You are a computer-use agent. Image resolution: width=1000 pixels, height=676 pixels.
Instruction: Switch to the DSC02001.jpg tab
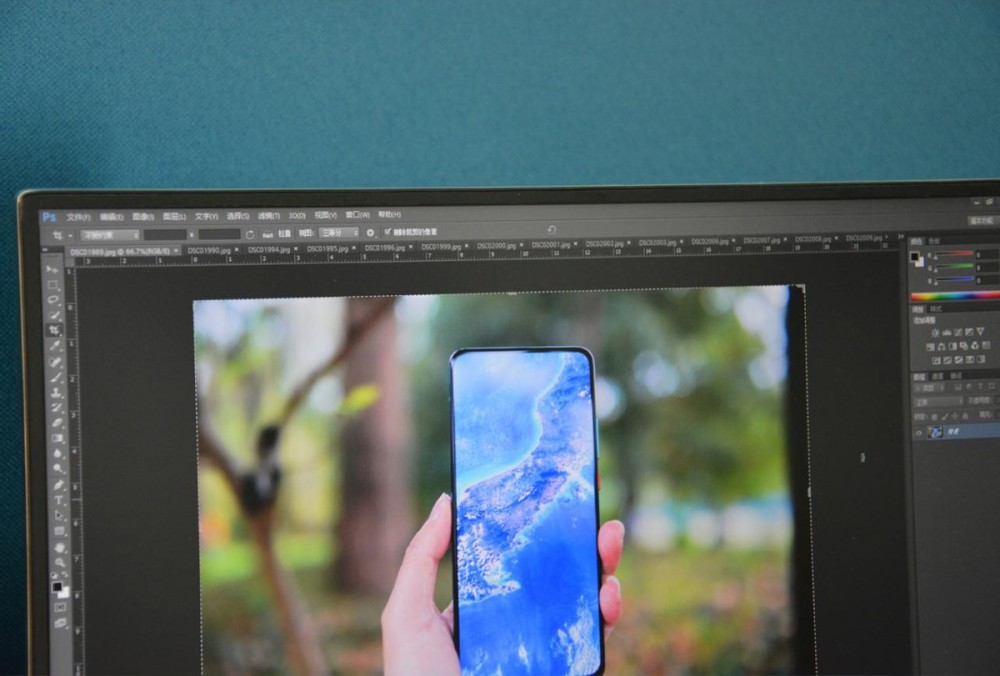551,245
